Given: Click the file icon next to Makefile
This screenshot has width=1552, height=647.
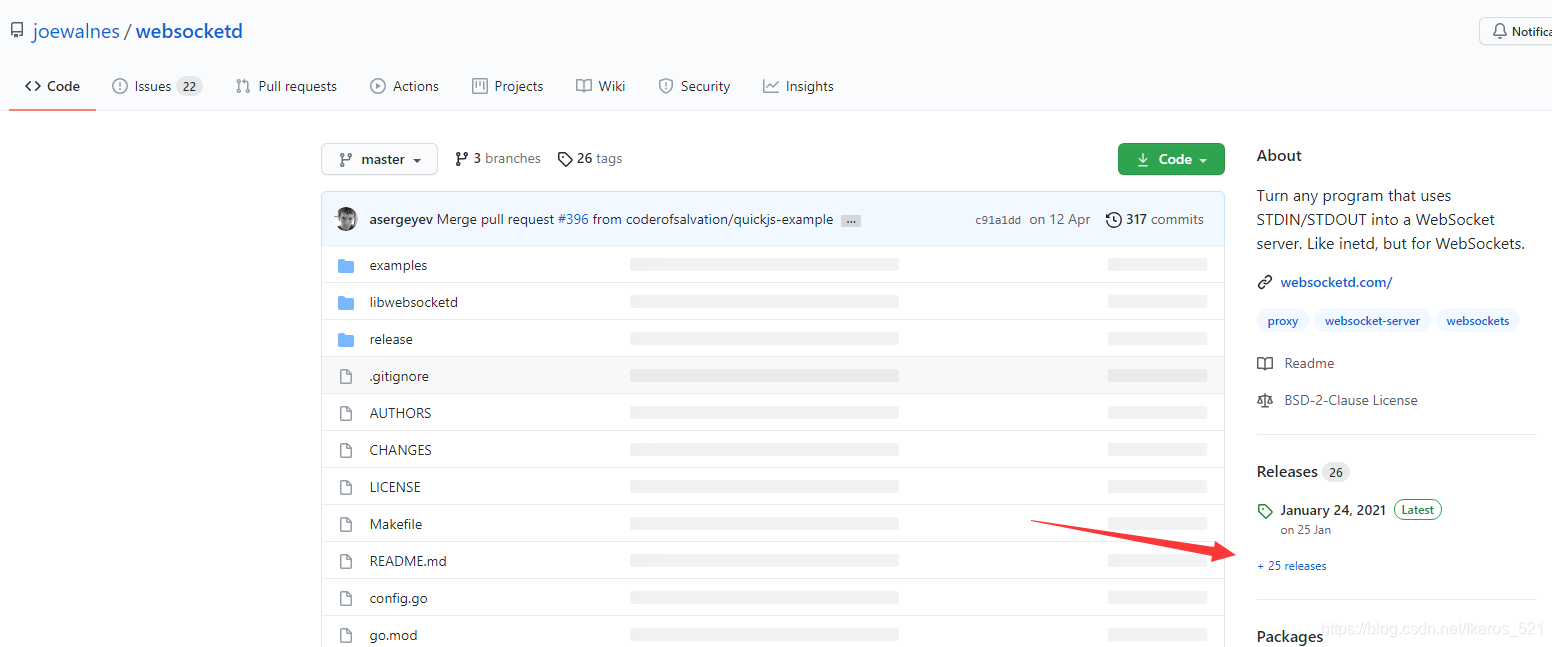Looking at the screenshot, I should (x=346, y=524).
